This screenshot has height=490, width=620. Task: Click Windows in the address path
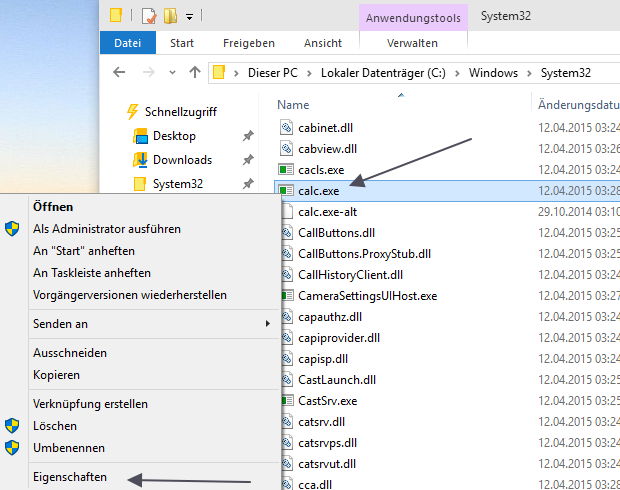(493, 73)
